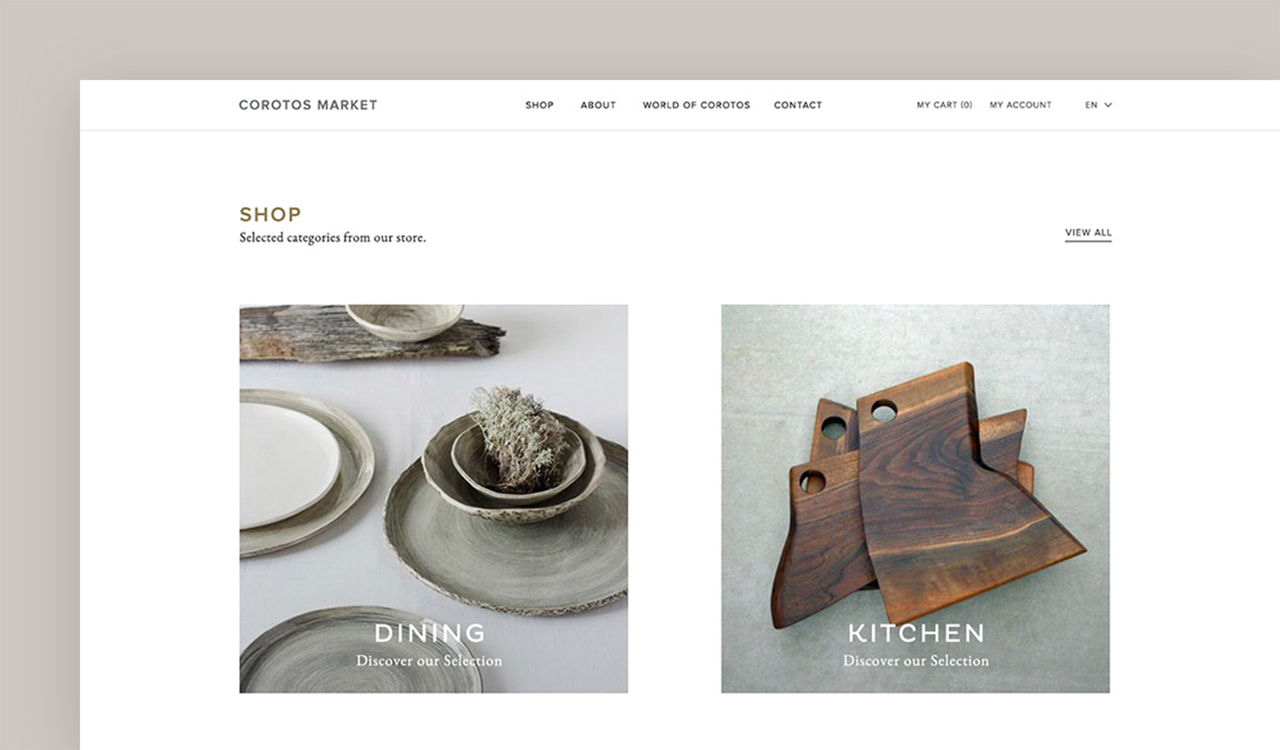Go to the About page

pyautogui.click(x=598, y=105)
